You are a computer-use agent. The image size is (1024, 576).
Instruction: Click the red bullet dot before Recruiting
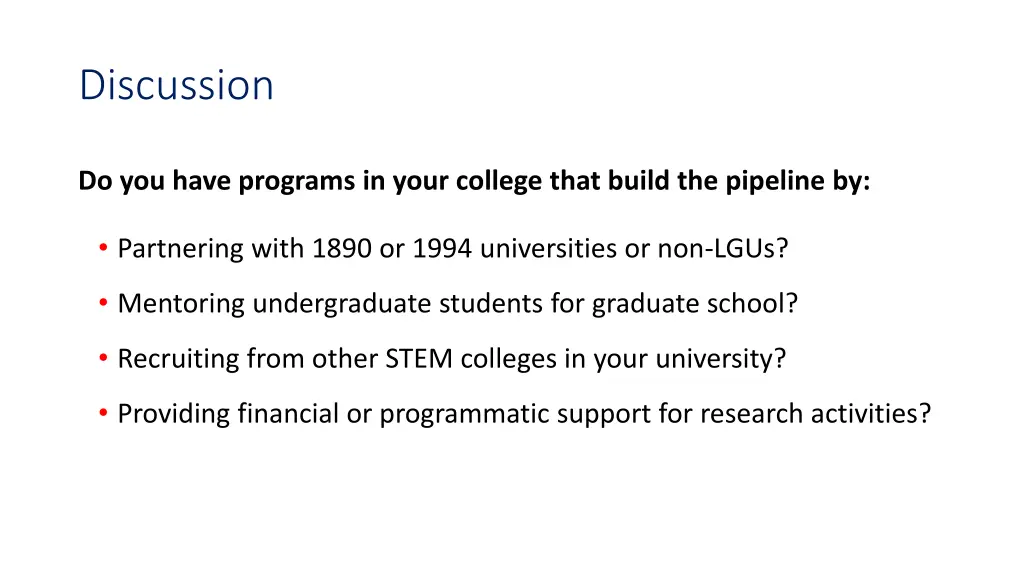coord(103,358)
